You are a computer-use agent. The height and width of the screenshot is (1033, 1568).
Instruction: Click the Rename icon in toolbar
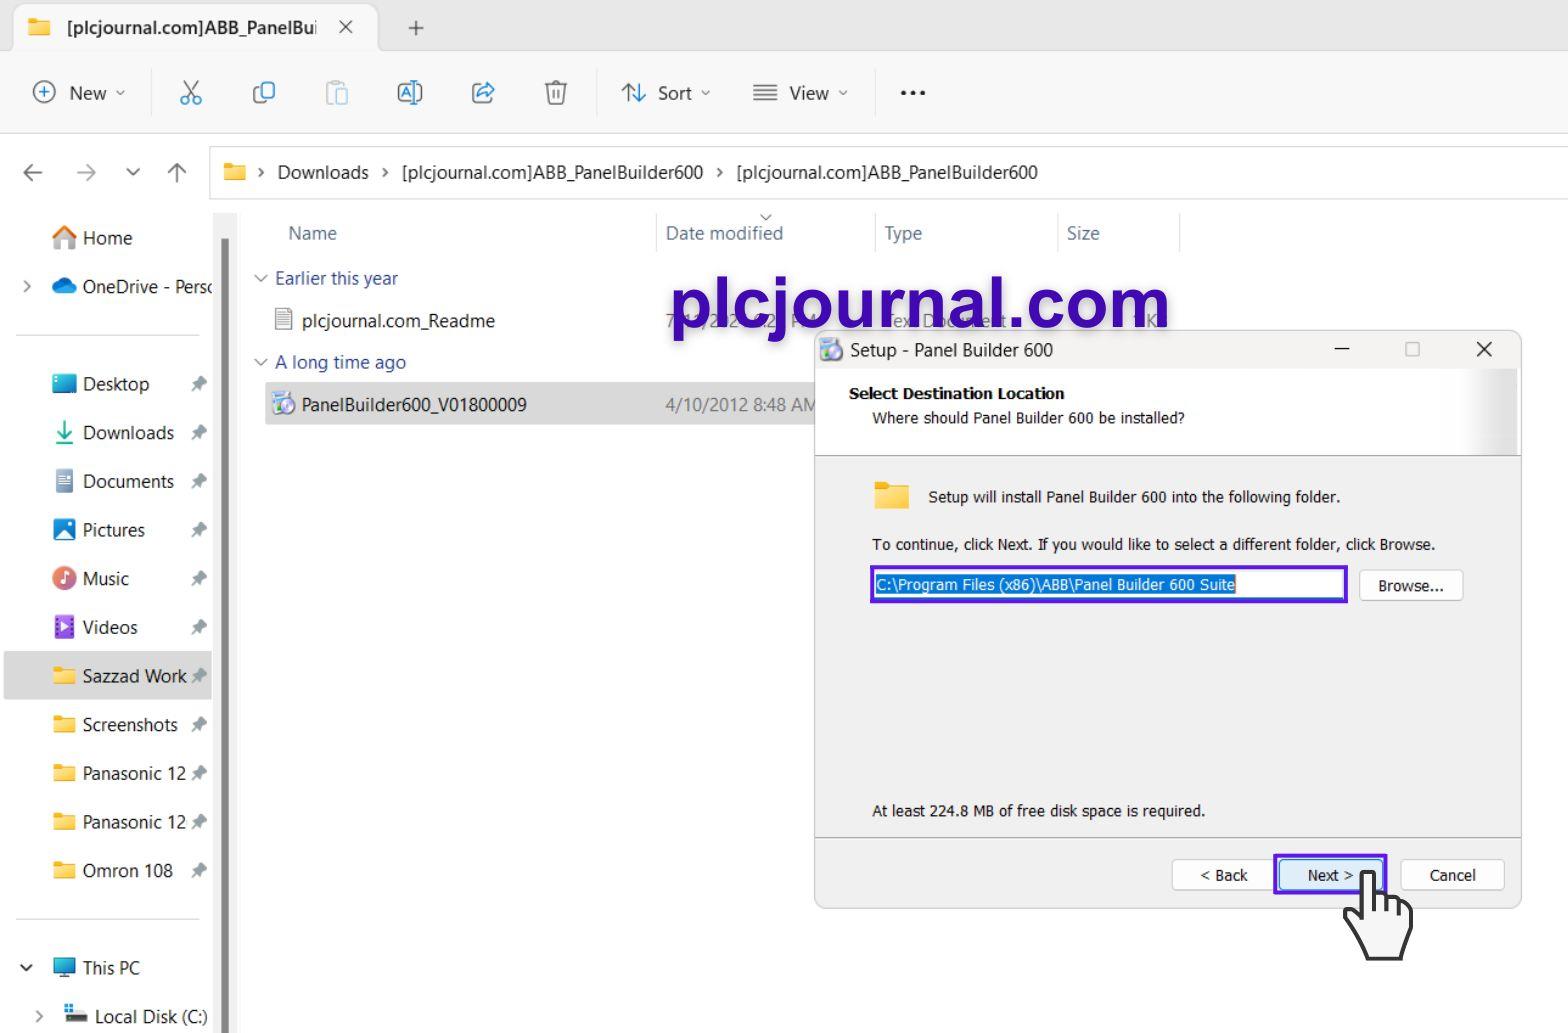click(x=410, y=93)
